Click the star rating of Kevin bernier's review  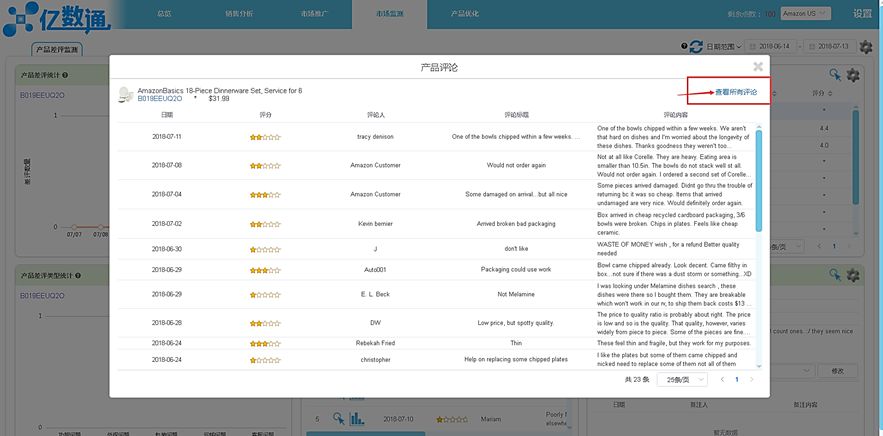point(265,224)
